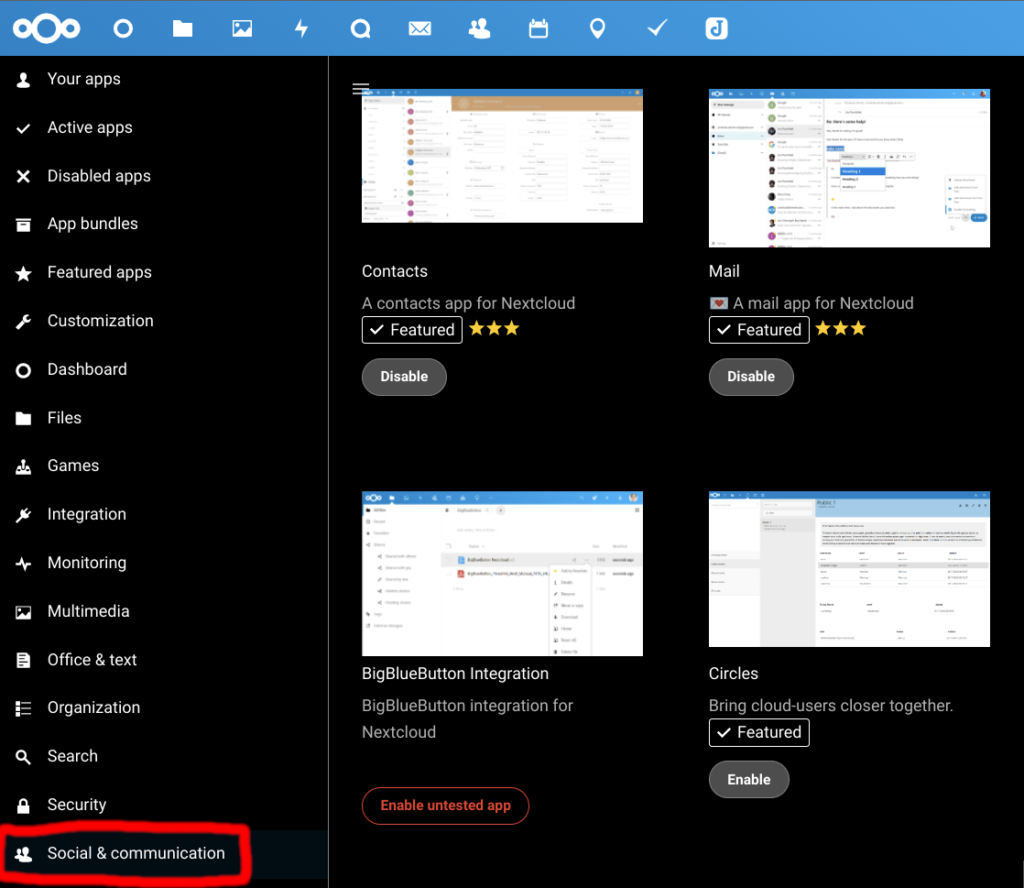
Task: Open the BigBlueButton Integration screenshot preview
Action: pos(502,574)
